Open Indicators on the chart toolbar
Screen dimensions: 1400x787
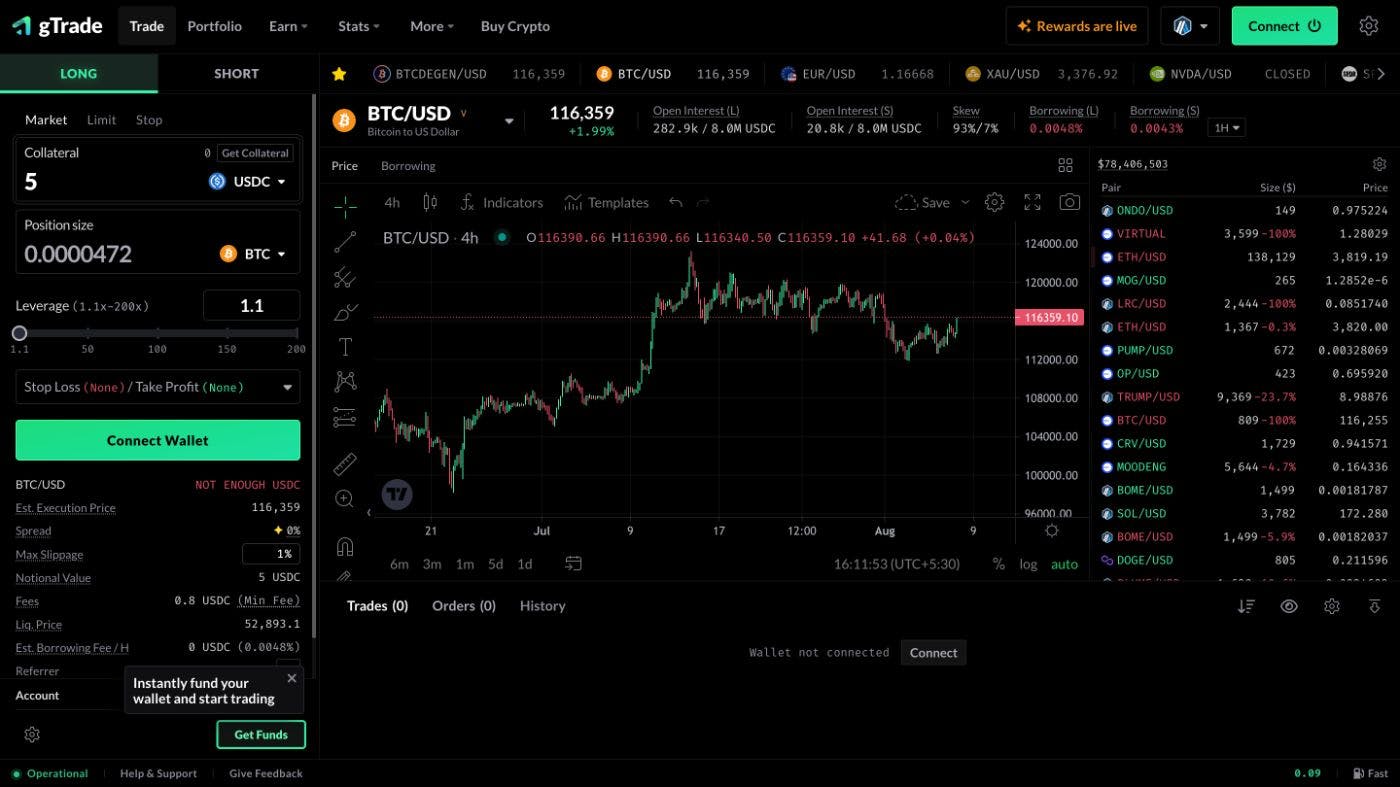[502, 202]
